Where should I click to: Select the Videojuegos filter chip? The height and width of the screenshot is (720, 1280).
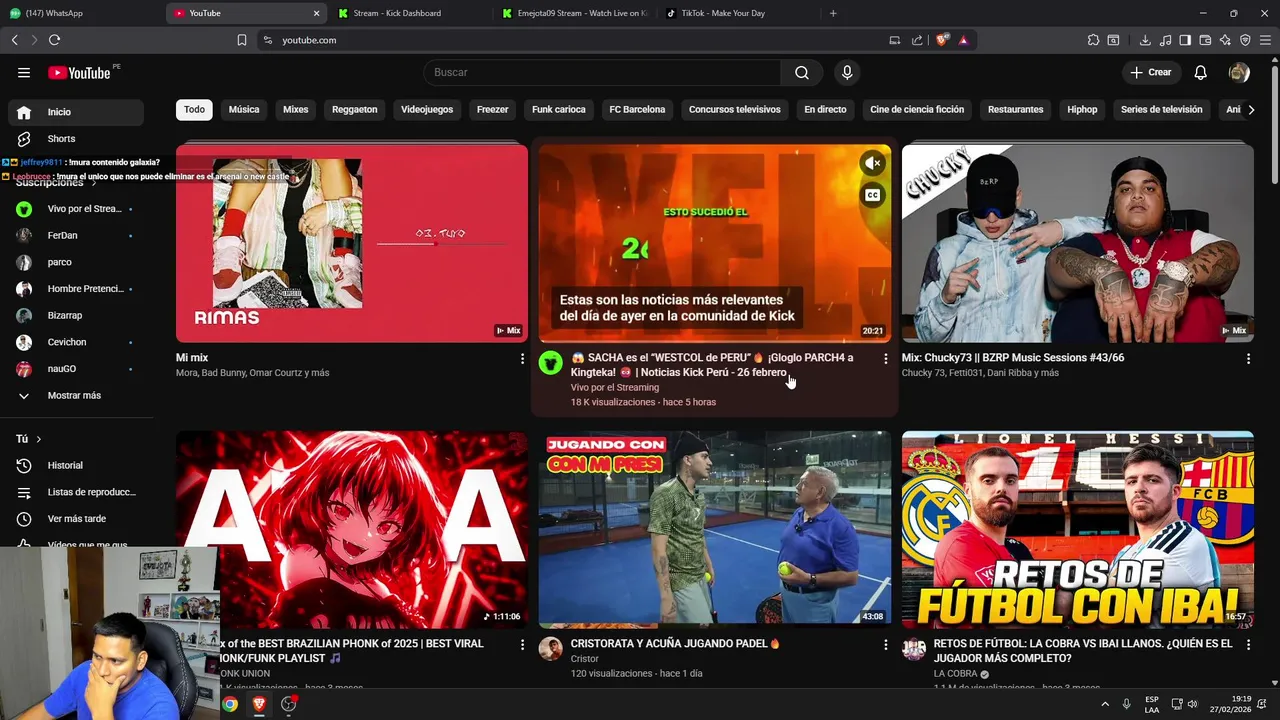point(427,109)
